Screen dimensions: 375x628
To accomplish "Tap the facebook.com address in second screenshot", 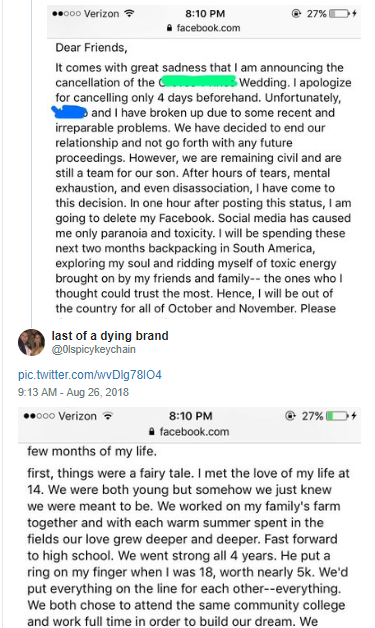I will (194, 432).
